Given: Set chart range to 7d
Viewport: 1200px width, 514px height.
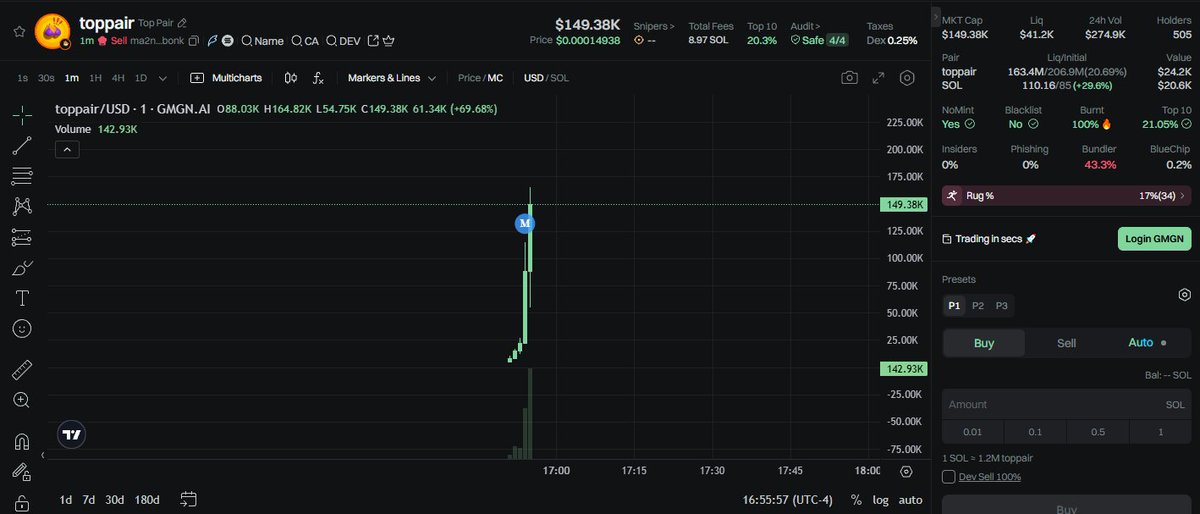Looking at the screenshot, I should click(89, 499).
